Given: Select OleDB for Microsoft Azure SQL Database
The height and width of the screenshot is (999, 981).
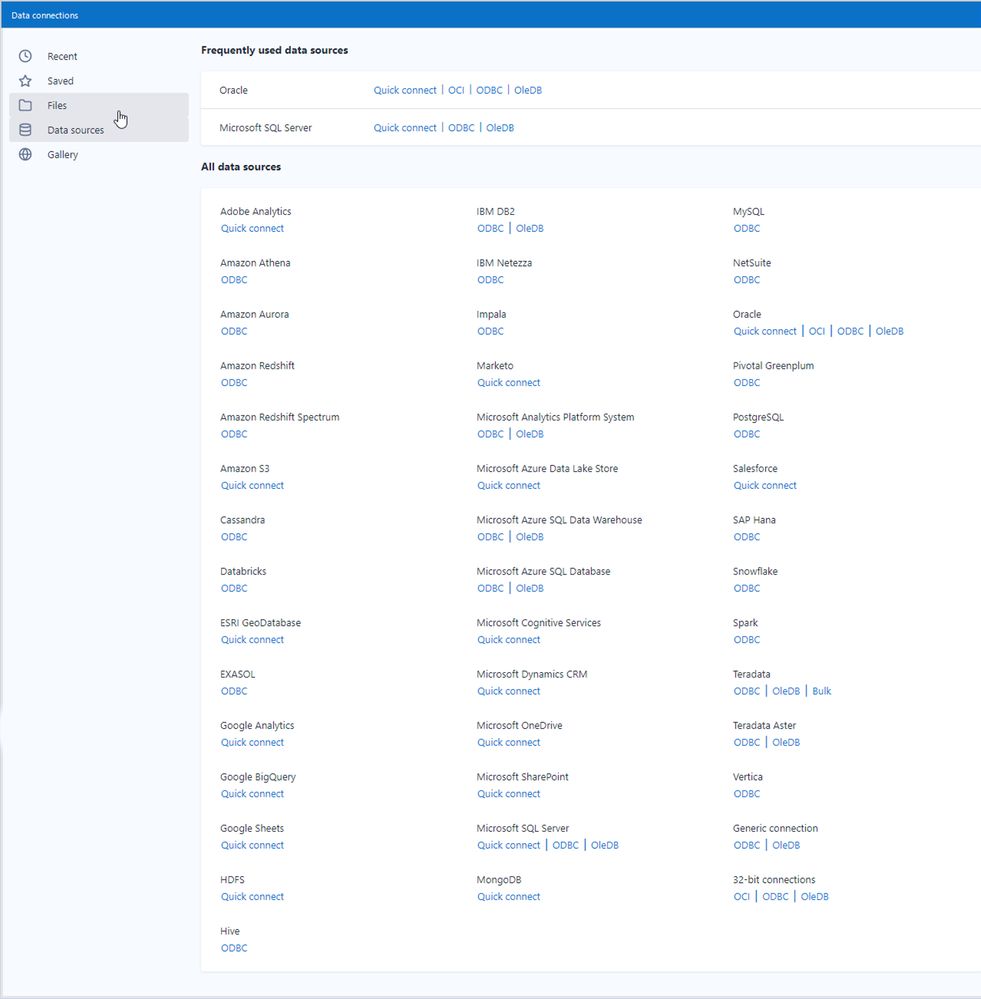Looking at the screenshot, I should click(x=529, y=589).
